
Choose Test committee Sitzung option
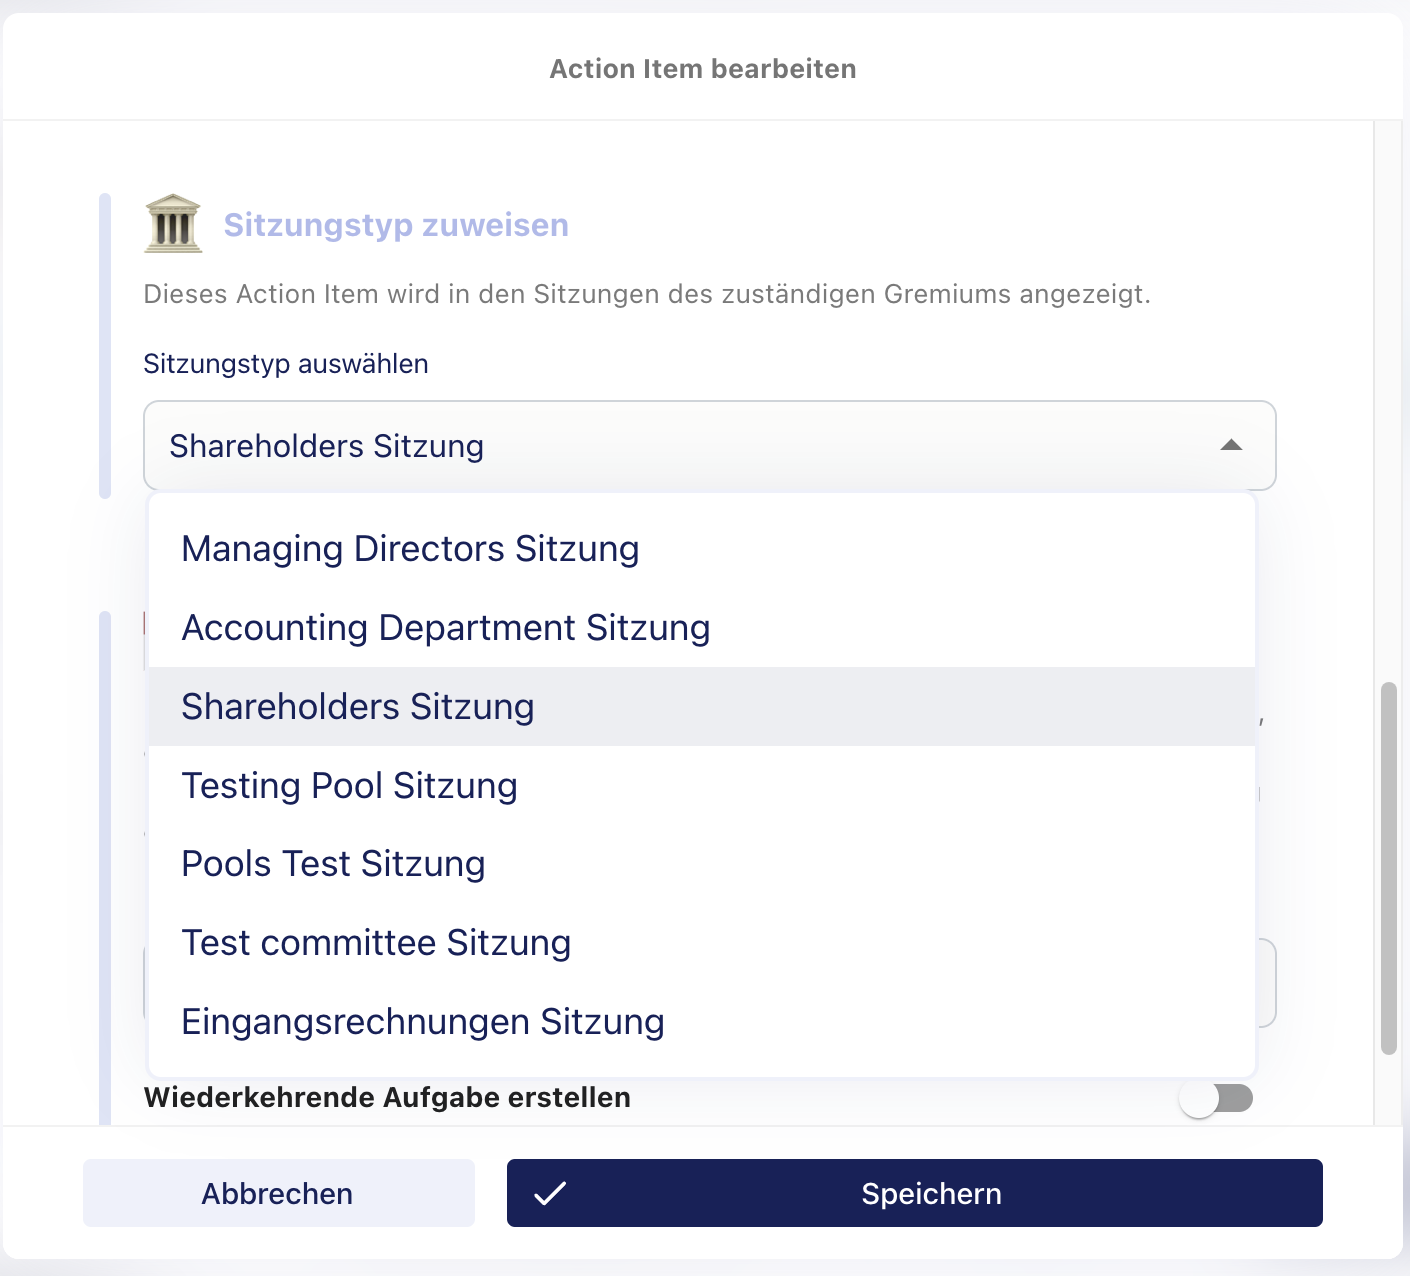702,943
